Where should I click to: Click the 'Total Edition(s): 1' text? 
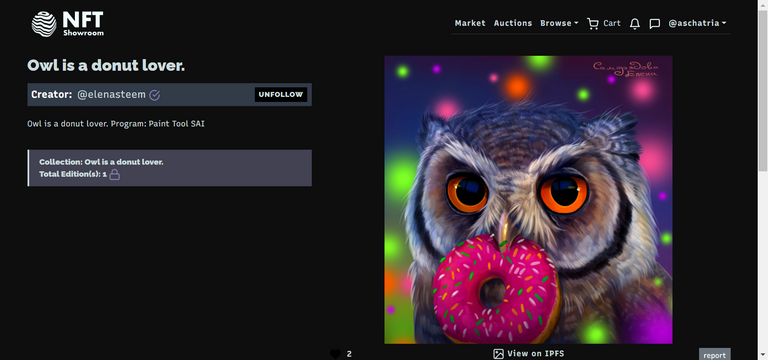click(73, 174)
